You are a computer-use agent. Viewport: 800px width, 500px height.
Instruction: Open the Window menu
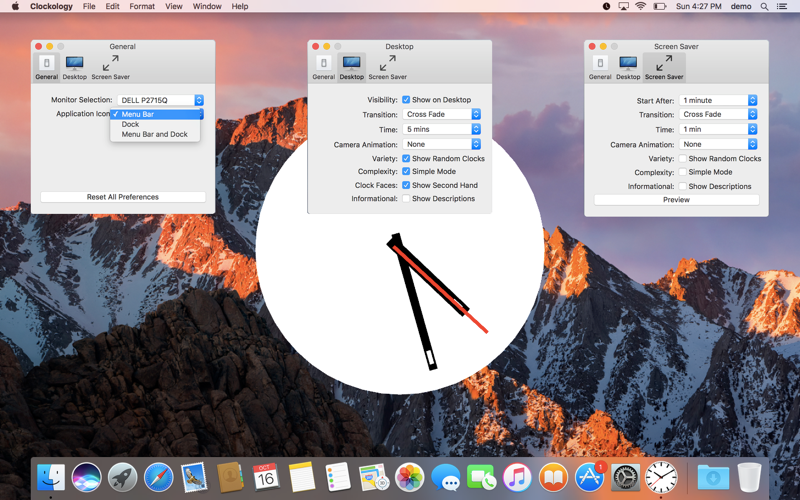coord(207,6)
